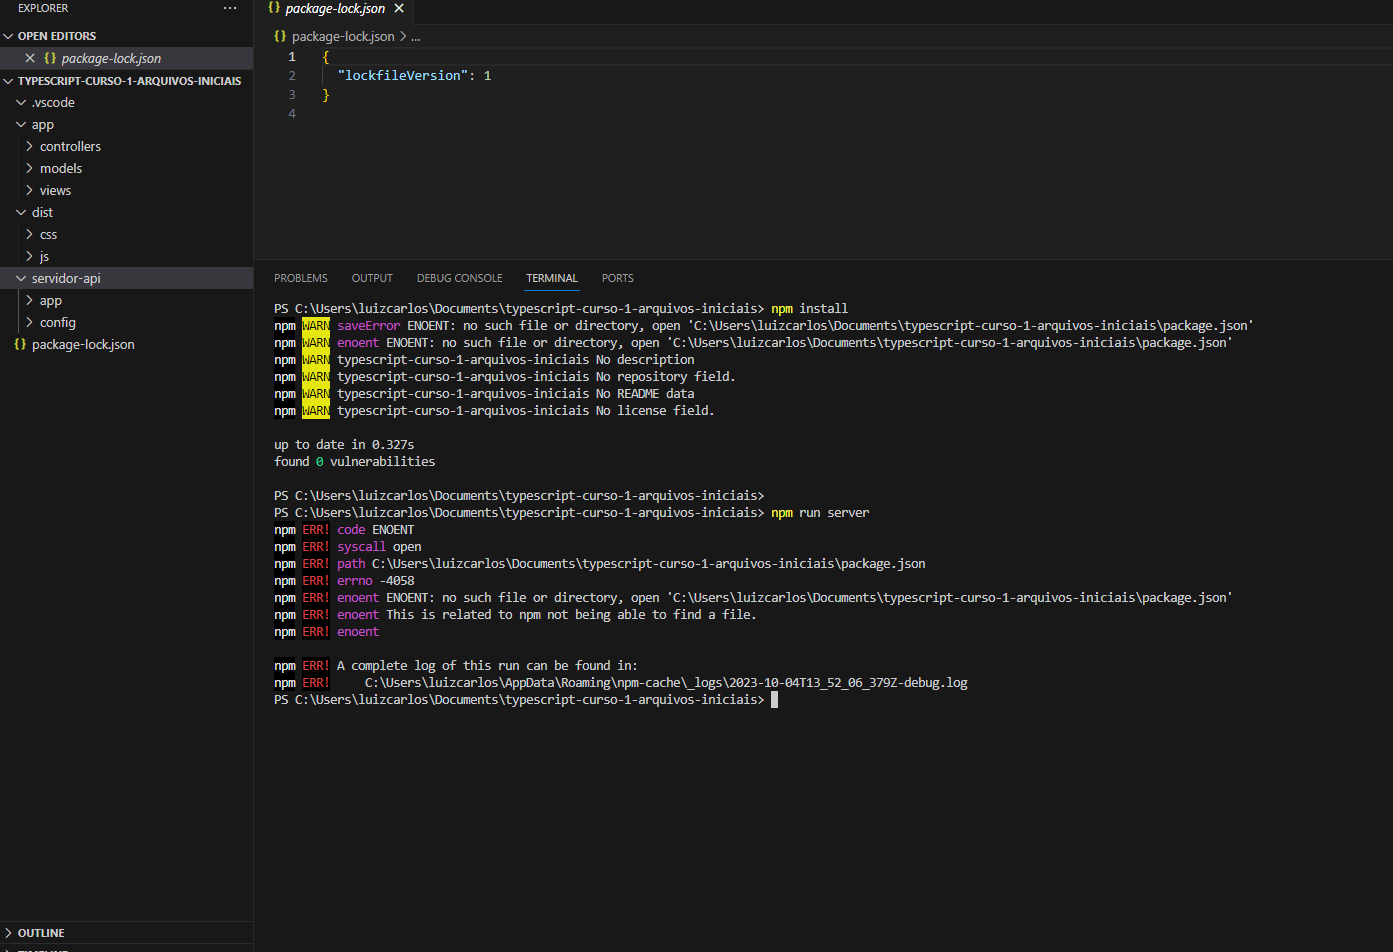Image resolution: width=1393 pixels, height=952 pixels.
Task: Click the 'syscall open' error line
Action: click(348, 546)
